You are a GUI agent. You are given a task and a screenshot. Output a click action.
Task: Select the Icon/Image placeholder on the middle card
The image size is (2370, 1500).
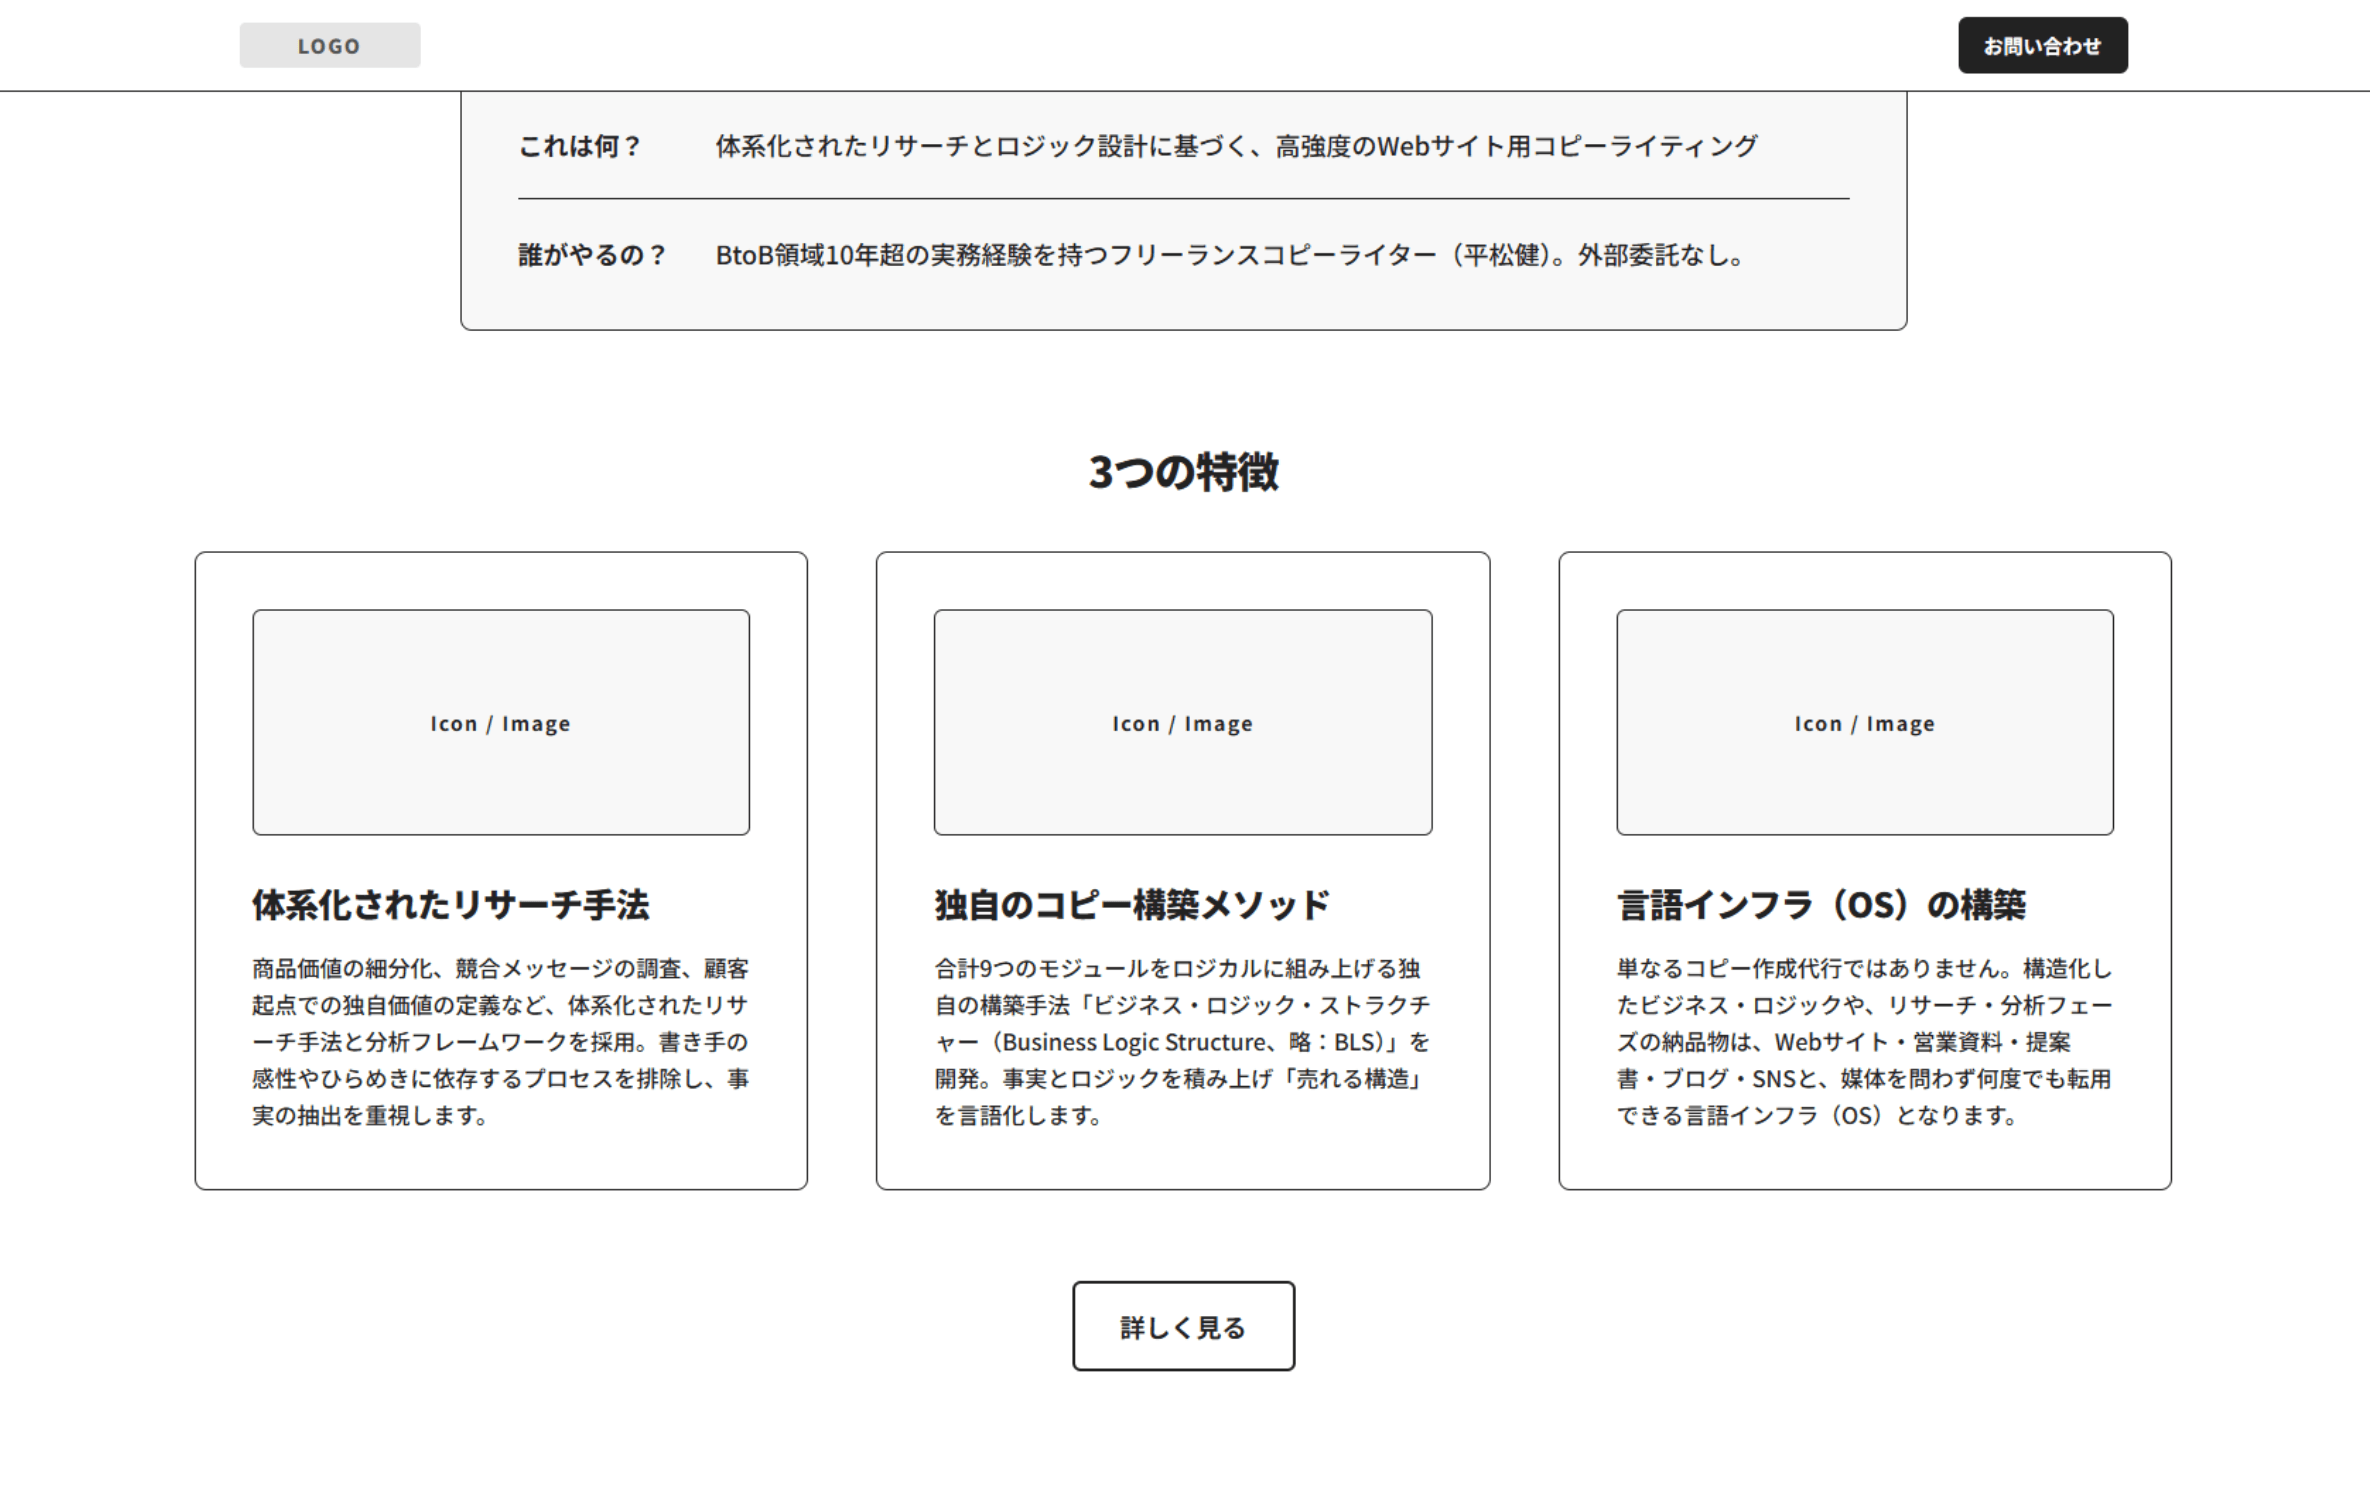tap(1182, 722)
